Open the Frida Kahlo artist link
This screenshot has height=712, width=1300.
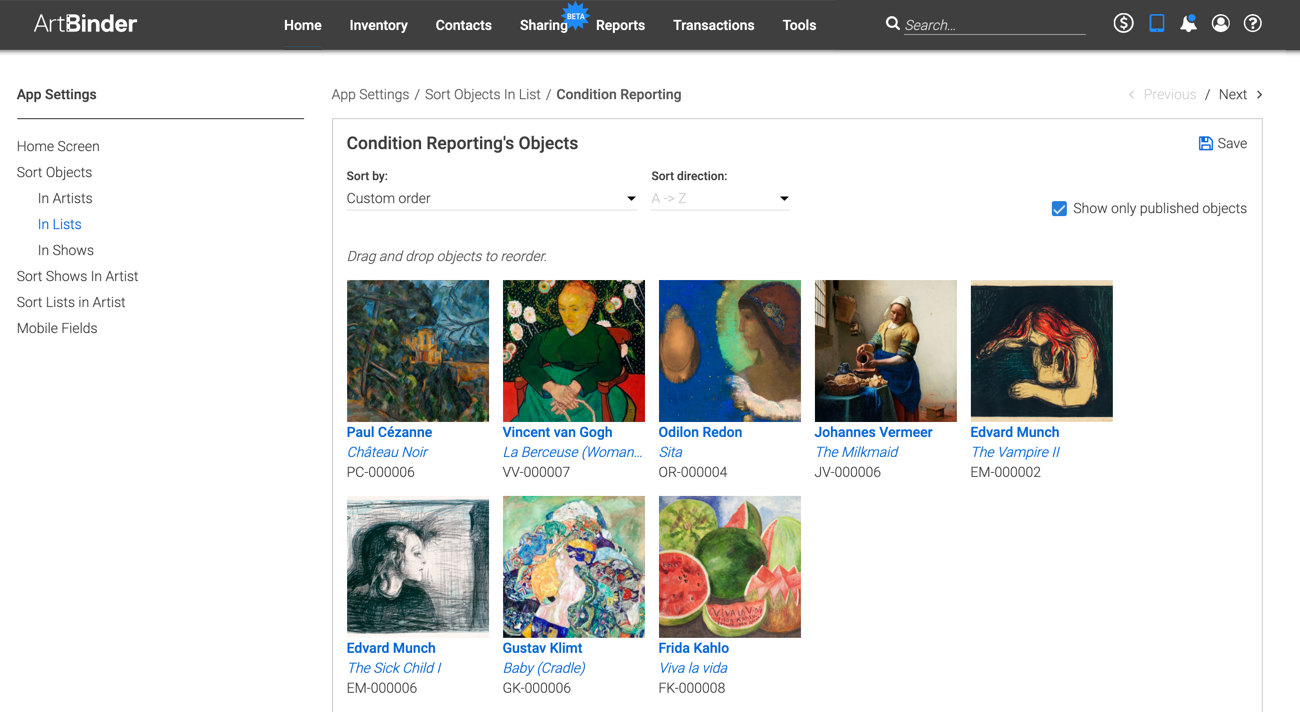(x=693, y=648)
